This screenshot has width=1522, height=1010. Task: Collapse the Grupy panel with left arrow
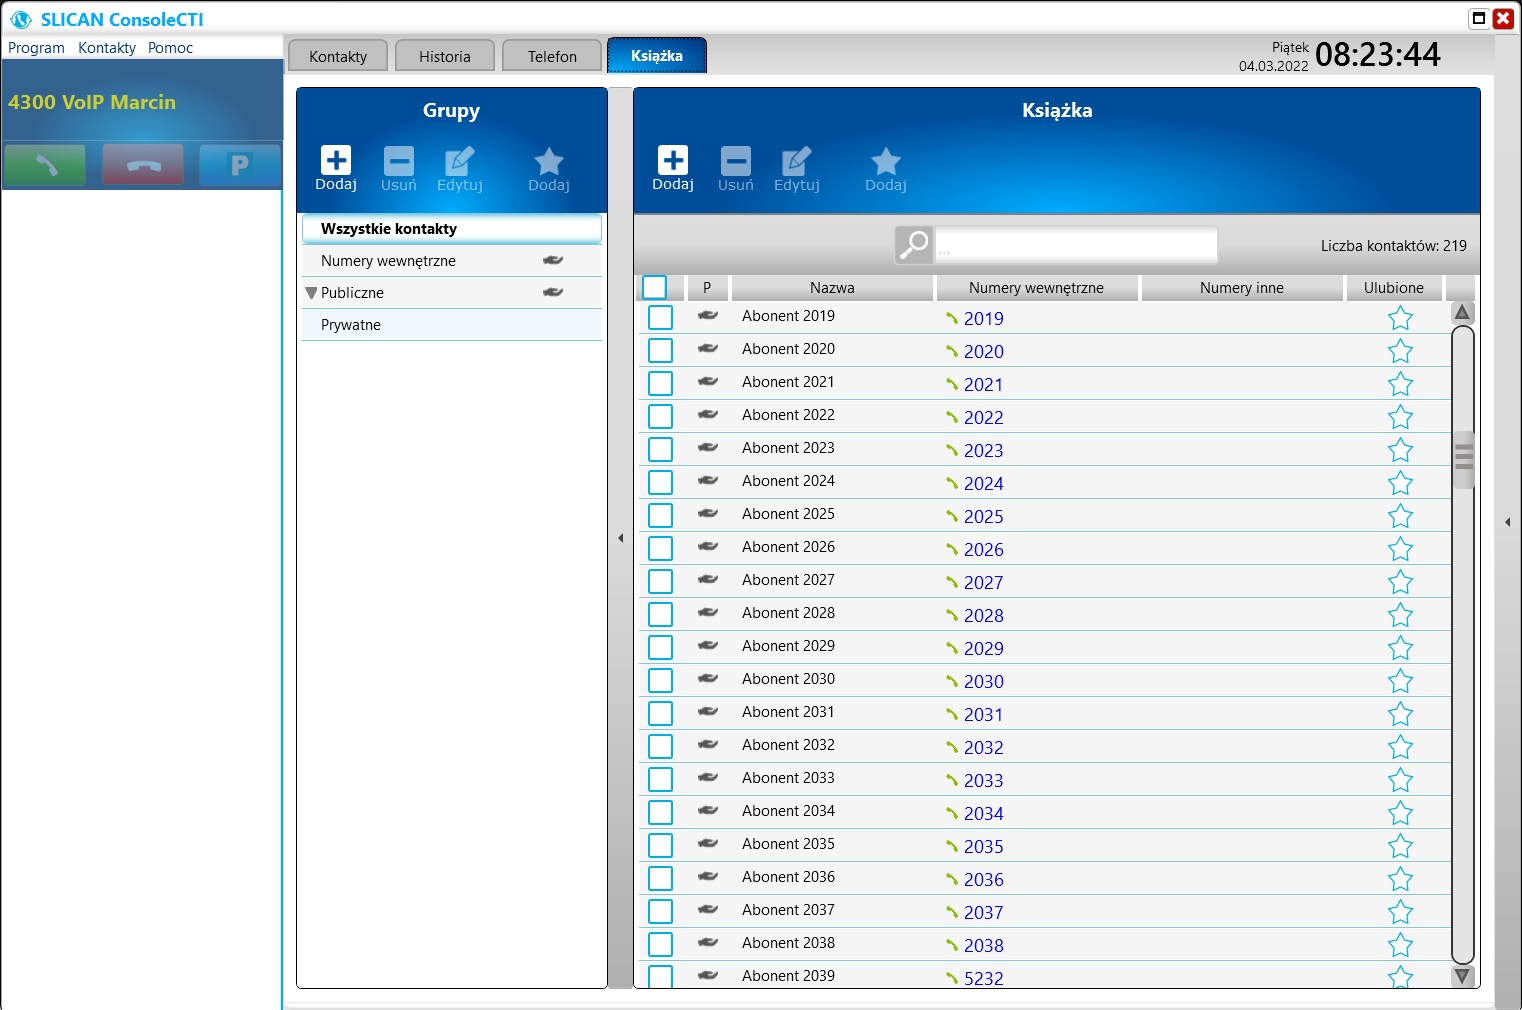pyautogui.click(x=620, y=538)
